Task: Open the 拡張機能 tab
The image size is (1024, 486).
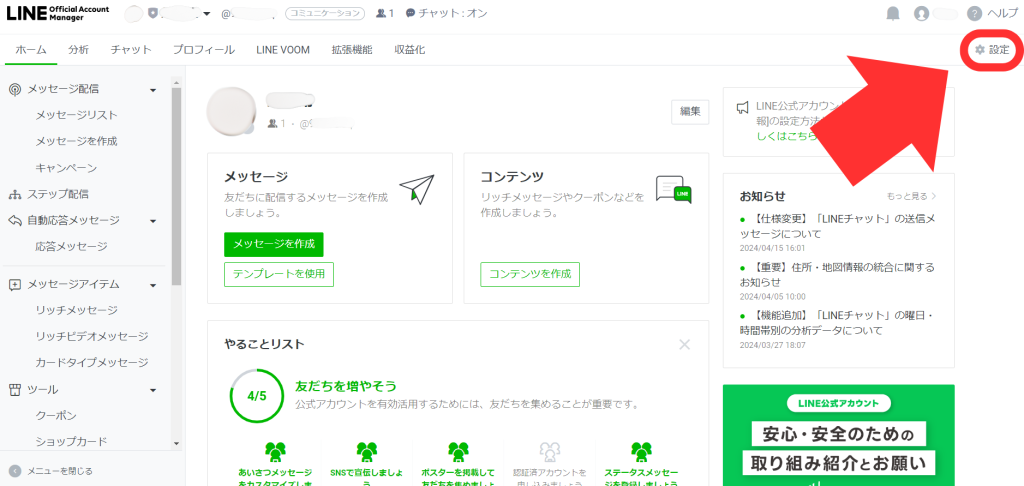Action: tap(352, 50)
